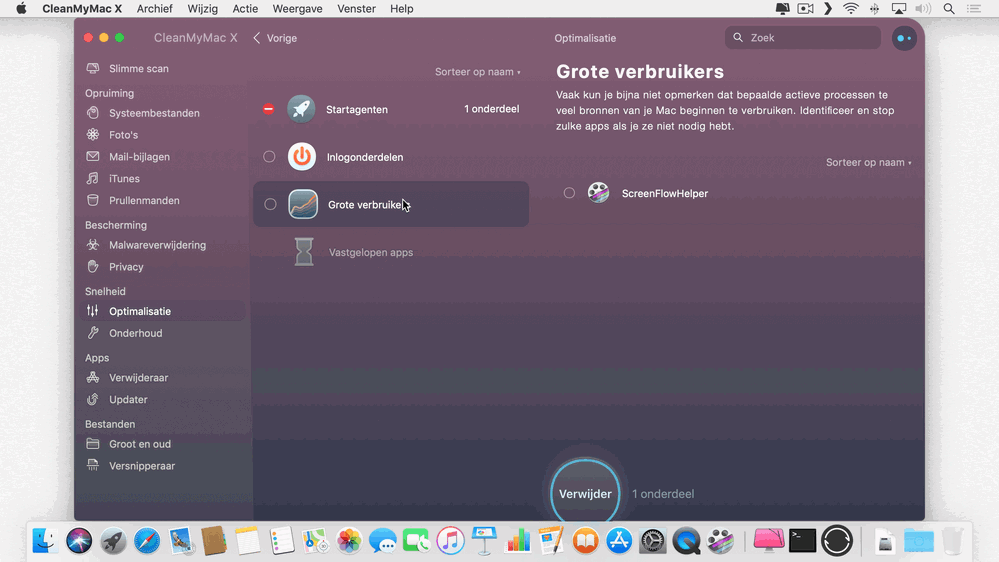The width and height of the screenshot is (999, 562).
Task: Open Updater module
Action: pyautogui.click(x=127, y=400)
